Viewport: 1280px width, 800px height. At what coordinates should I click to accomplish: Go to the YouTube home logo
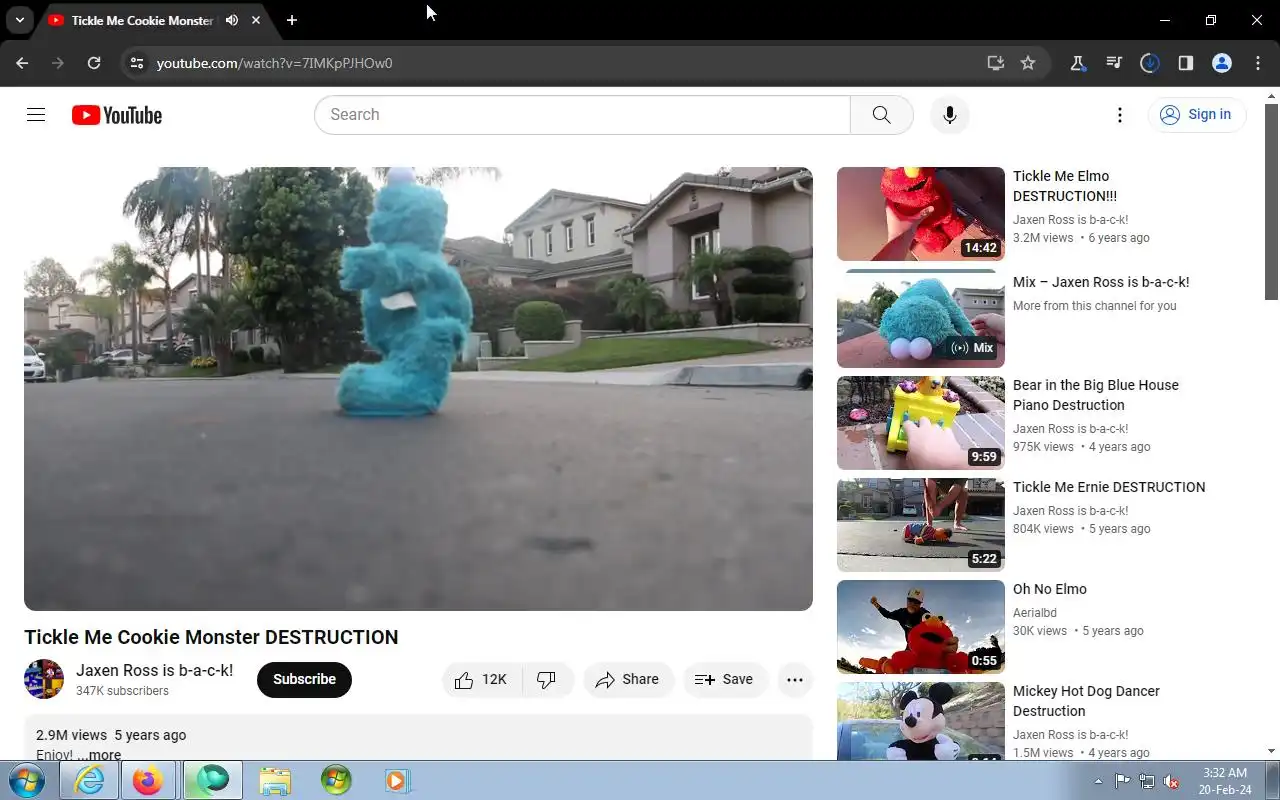click(x=117, y=115)
